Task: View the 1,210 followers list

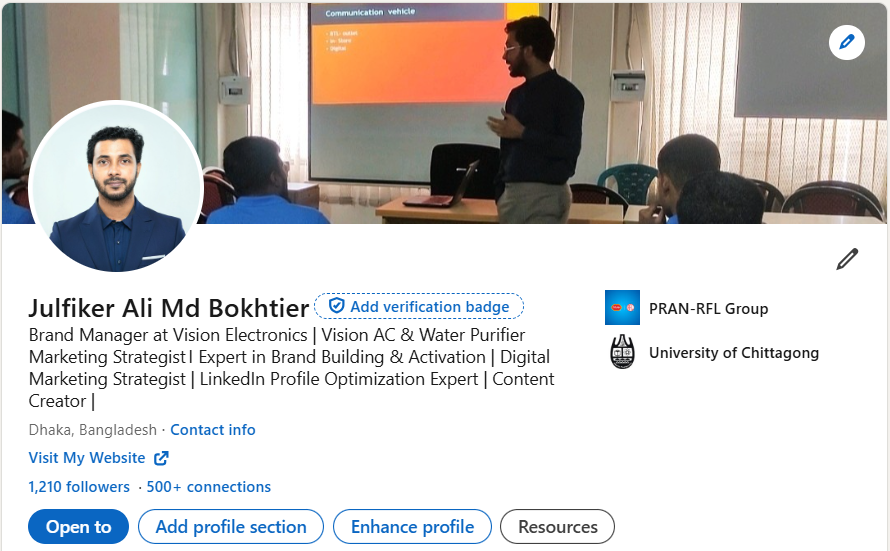Action: pyautogui.click(x=79, y=487)
